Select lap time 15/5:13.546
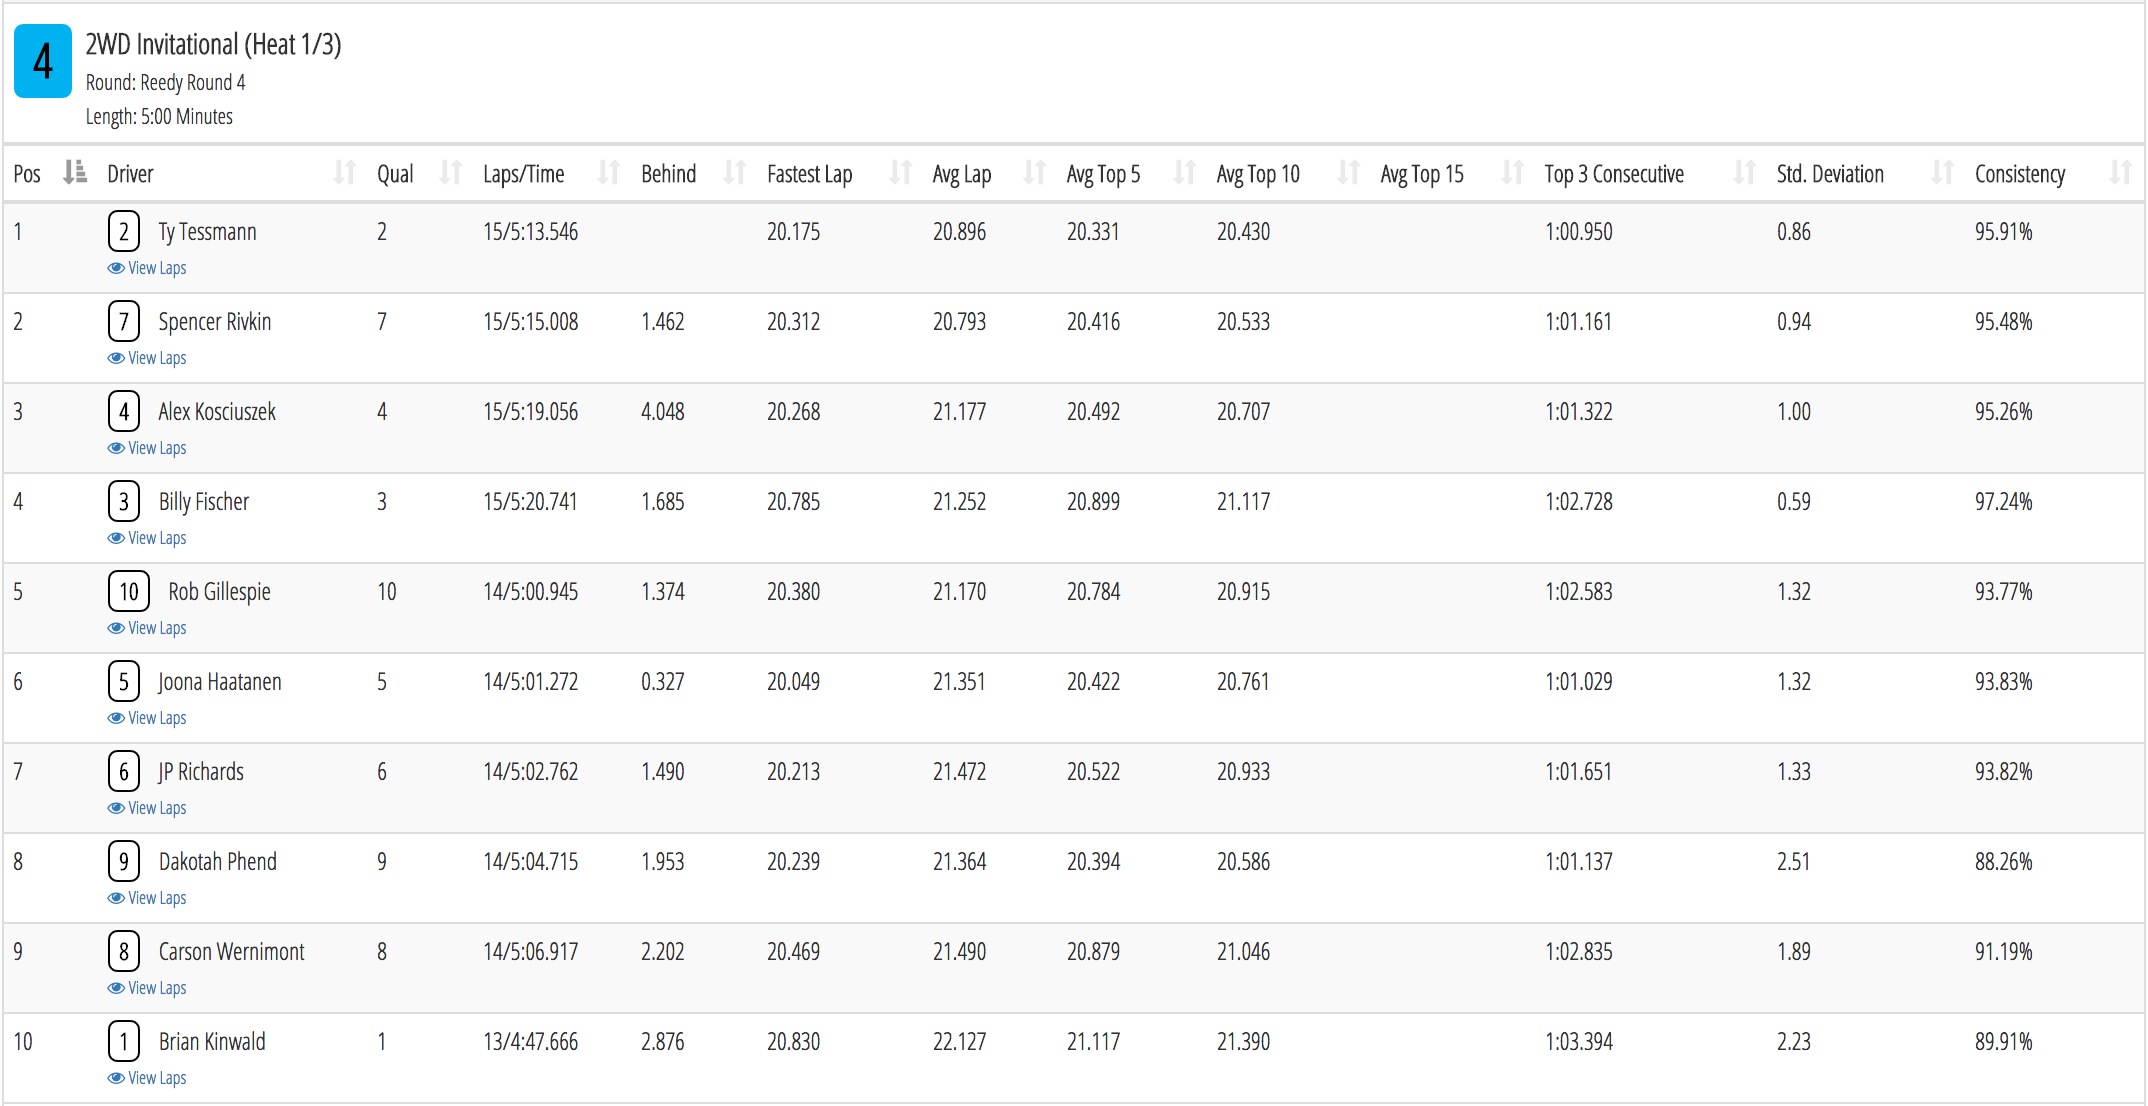 coord(530,232)
